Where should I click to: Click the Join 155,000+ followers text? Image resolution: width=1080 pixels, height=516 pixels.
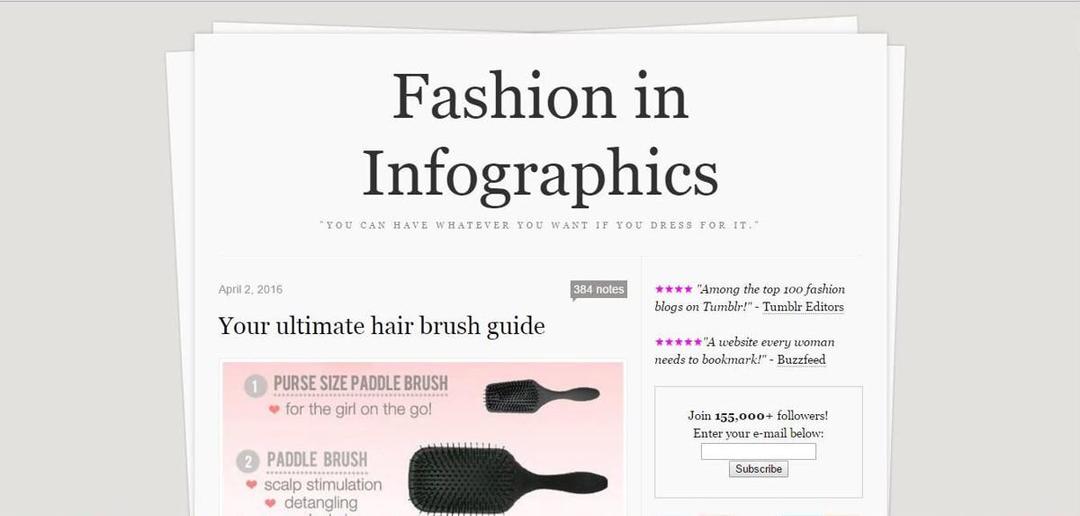(758, 416)
